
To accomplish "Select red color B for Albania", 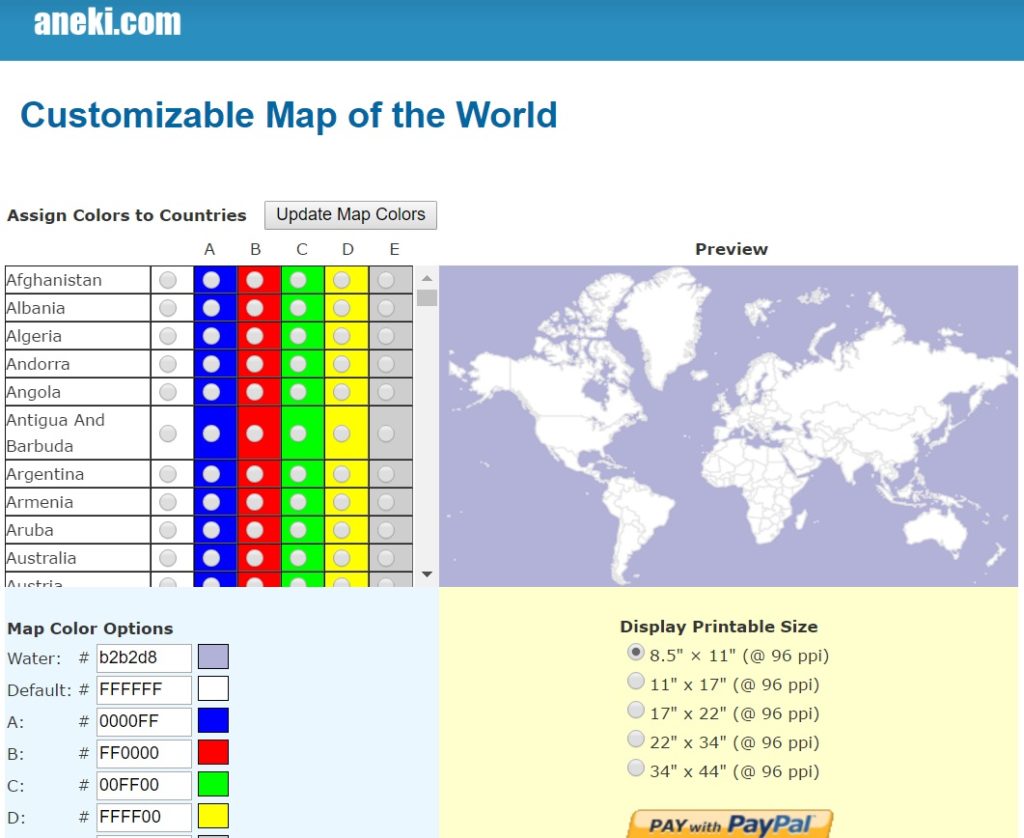I will click(x=255, y=308).
